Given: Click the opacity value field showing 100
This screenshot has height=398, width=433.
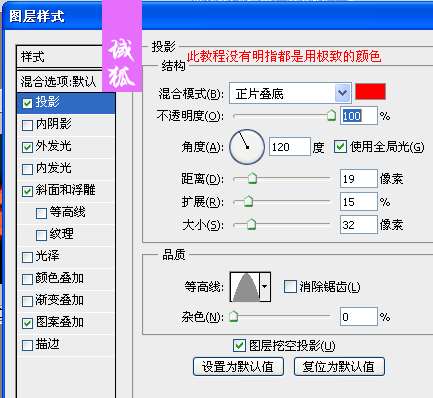Looking at the screenshot, I should pos(359,116).
